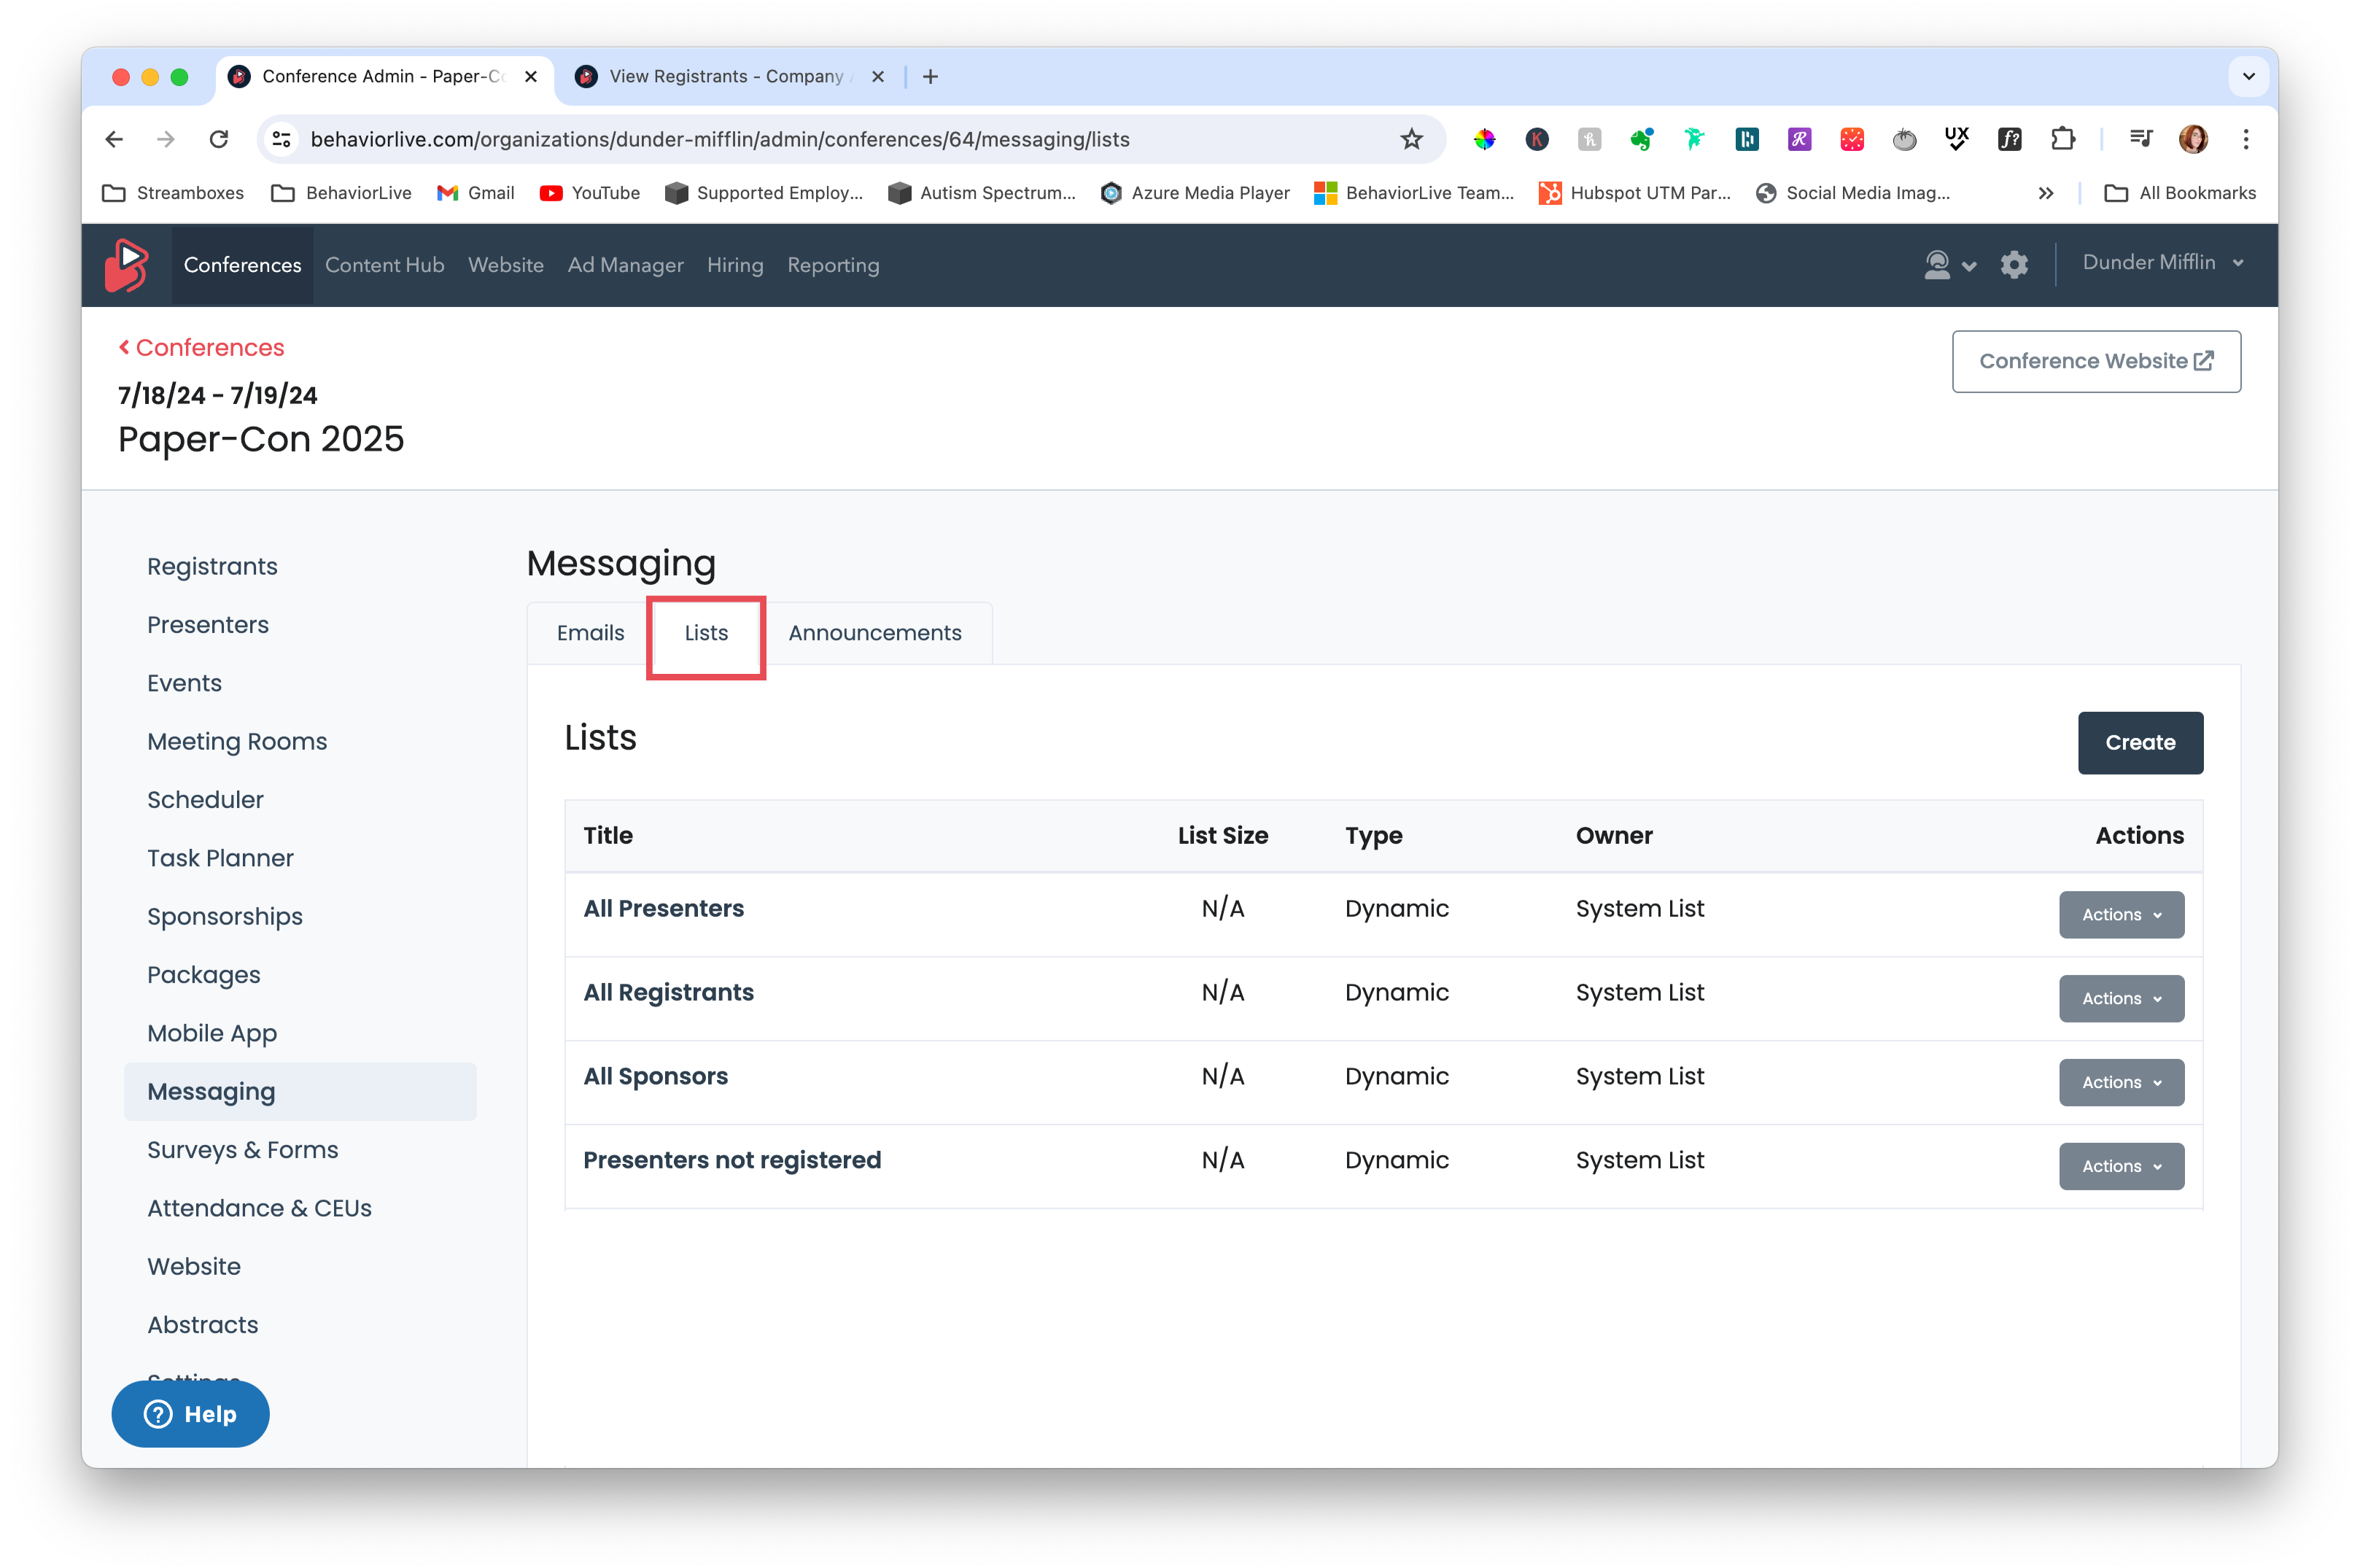This screenshot has height=1568, width=2360.
Task: Open the Presenters not registered list
Action: 732,1160
